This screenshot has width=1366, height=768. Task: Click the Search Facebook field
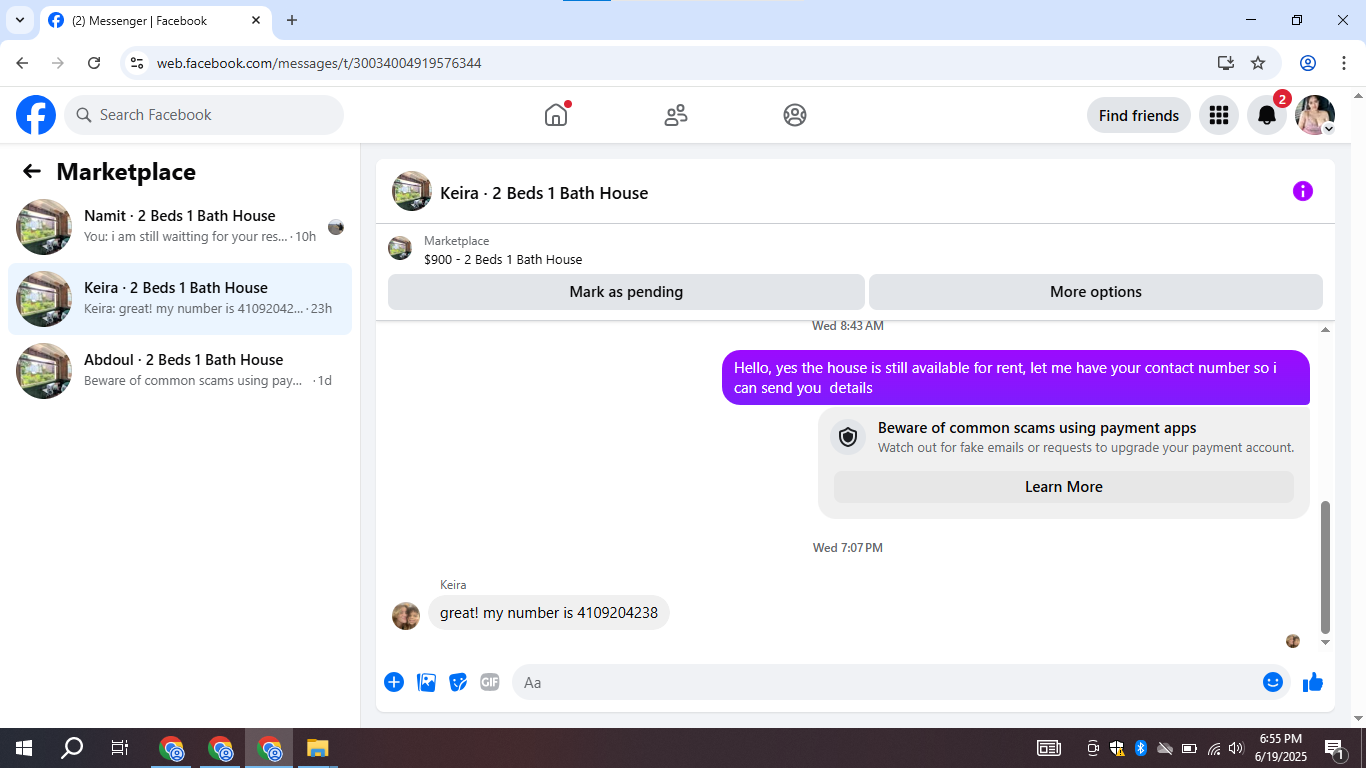[204, 115]
